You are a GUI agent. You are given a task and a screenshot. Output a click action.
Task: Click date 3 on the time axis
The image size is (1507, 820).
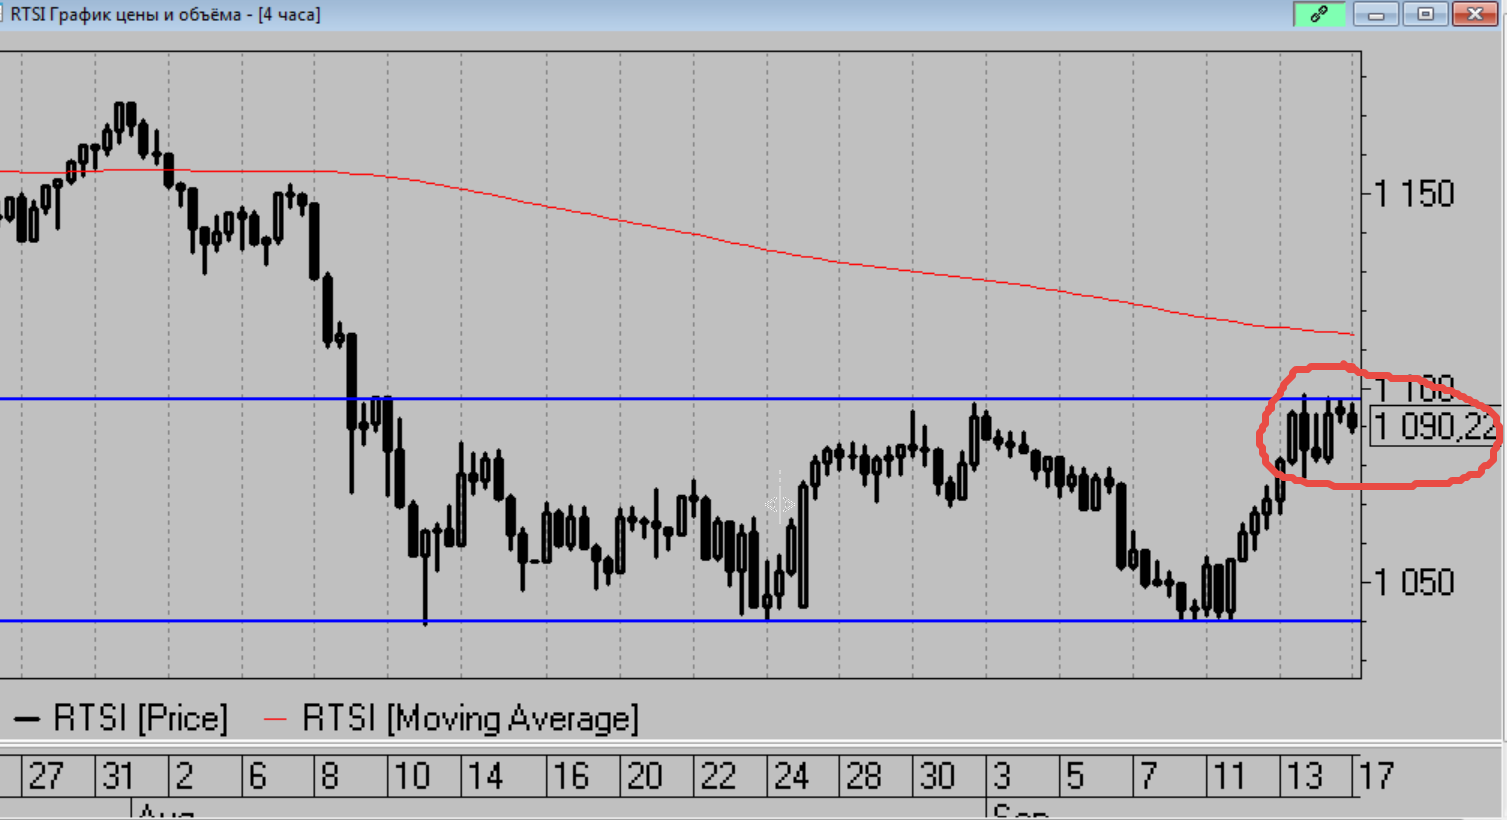tap(1002, 776)
